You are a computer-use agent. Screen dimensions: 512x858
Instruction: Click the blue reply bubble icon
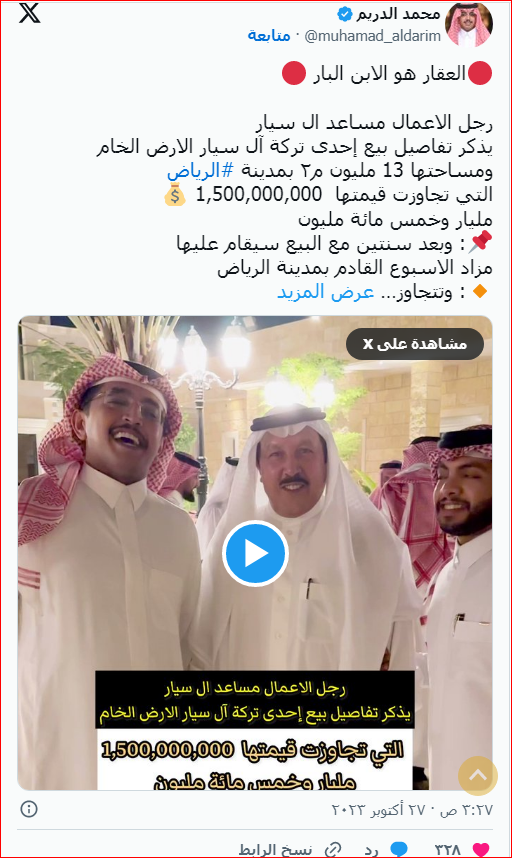coord(399,849)
